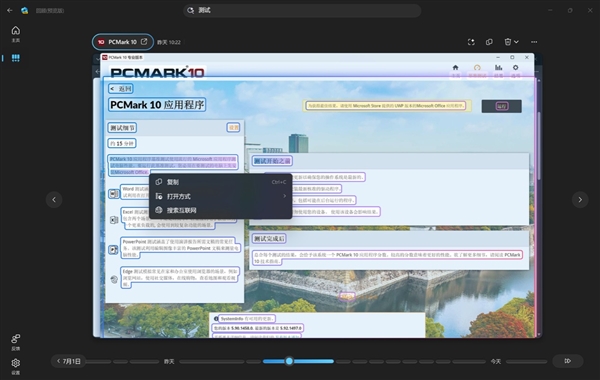The width and height of the screenshot is (600, 380).
Task: Expand the delete options chevron
Action: tap(516, 42)
